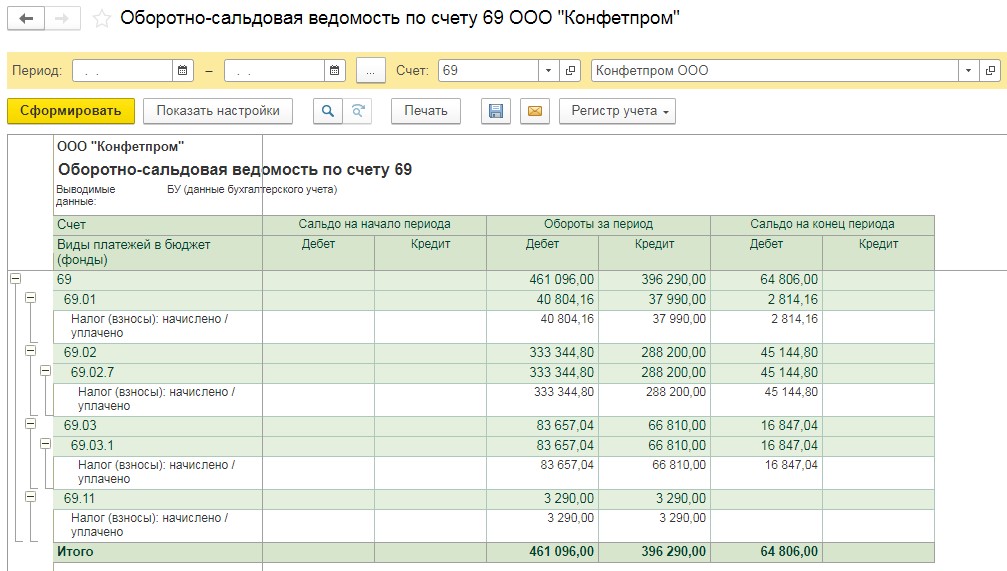
Task: Save report using the diskette icon
Action: pyautogui.click(x=495, y=111)
